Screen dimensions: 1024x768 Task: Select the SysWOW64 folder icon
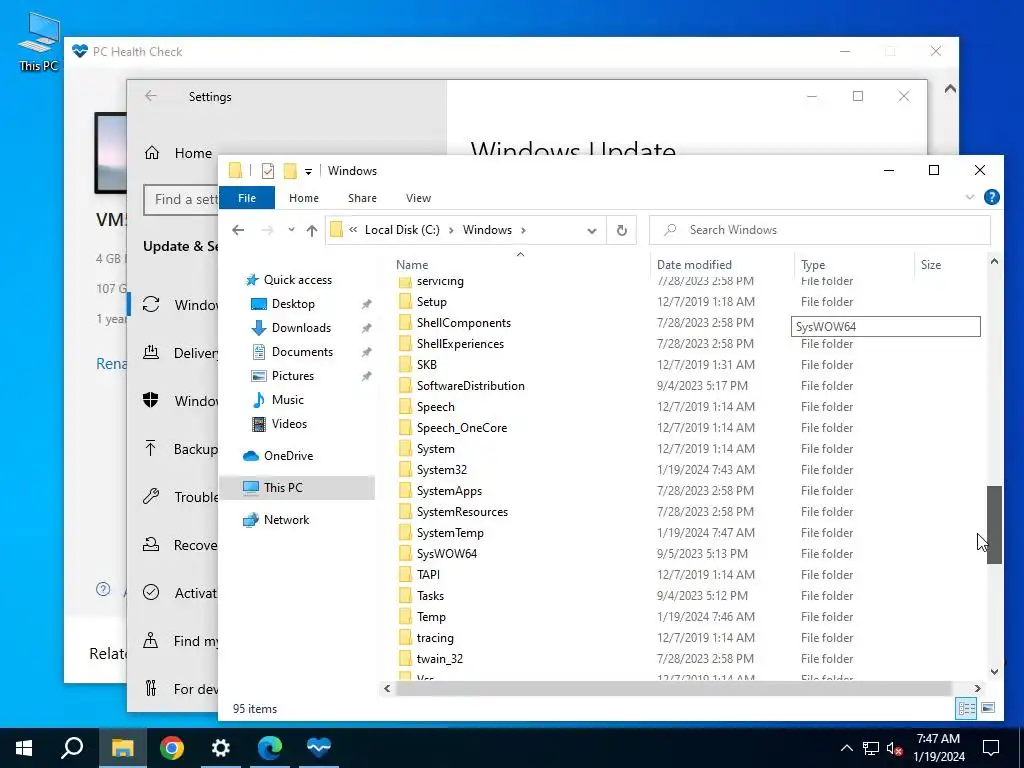tap(405, 553)
